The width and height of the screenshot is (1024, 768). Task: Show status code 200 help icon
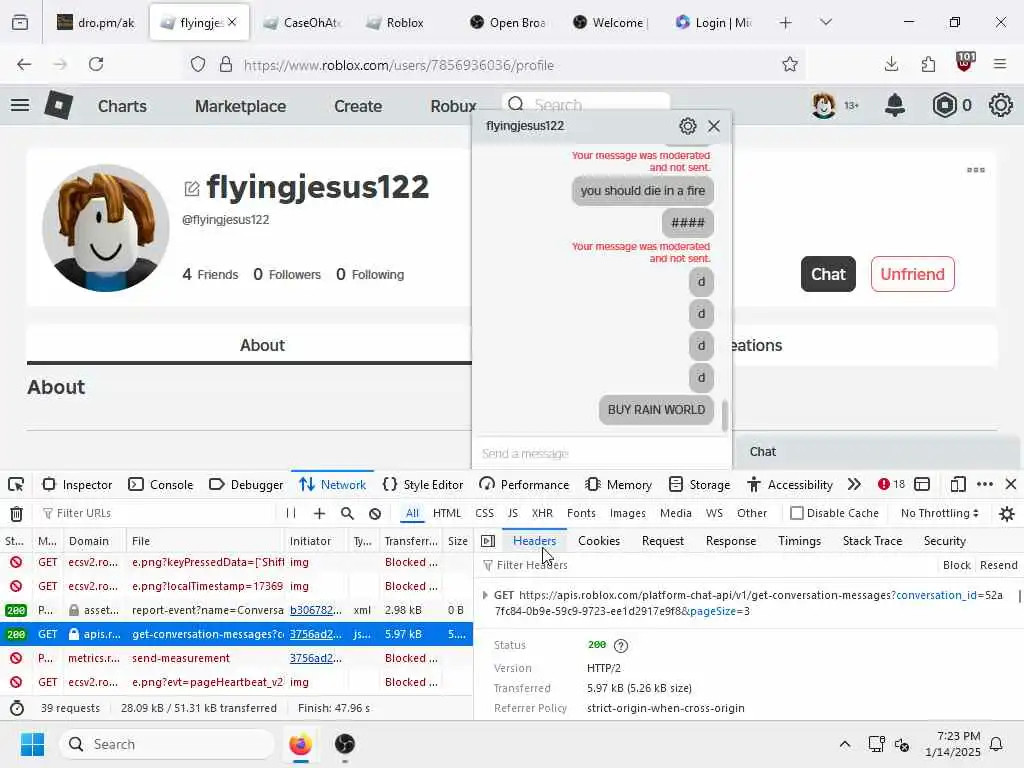click(620, 645)
